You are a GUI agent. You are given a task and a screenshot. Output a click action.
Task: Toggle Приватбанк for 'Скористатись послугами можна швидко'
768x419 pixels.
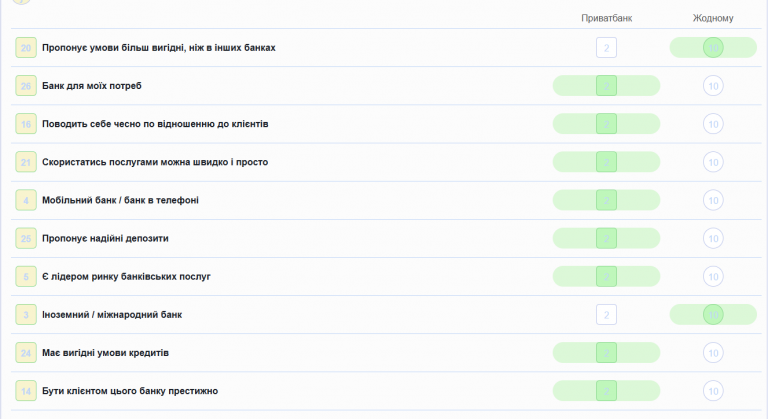click(x=606, y=162)
